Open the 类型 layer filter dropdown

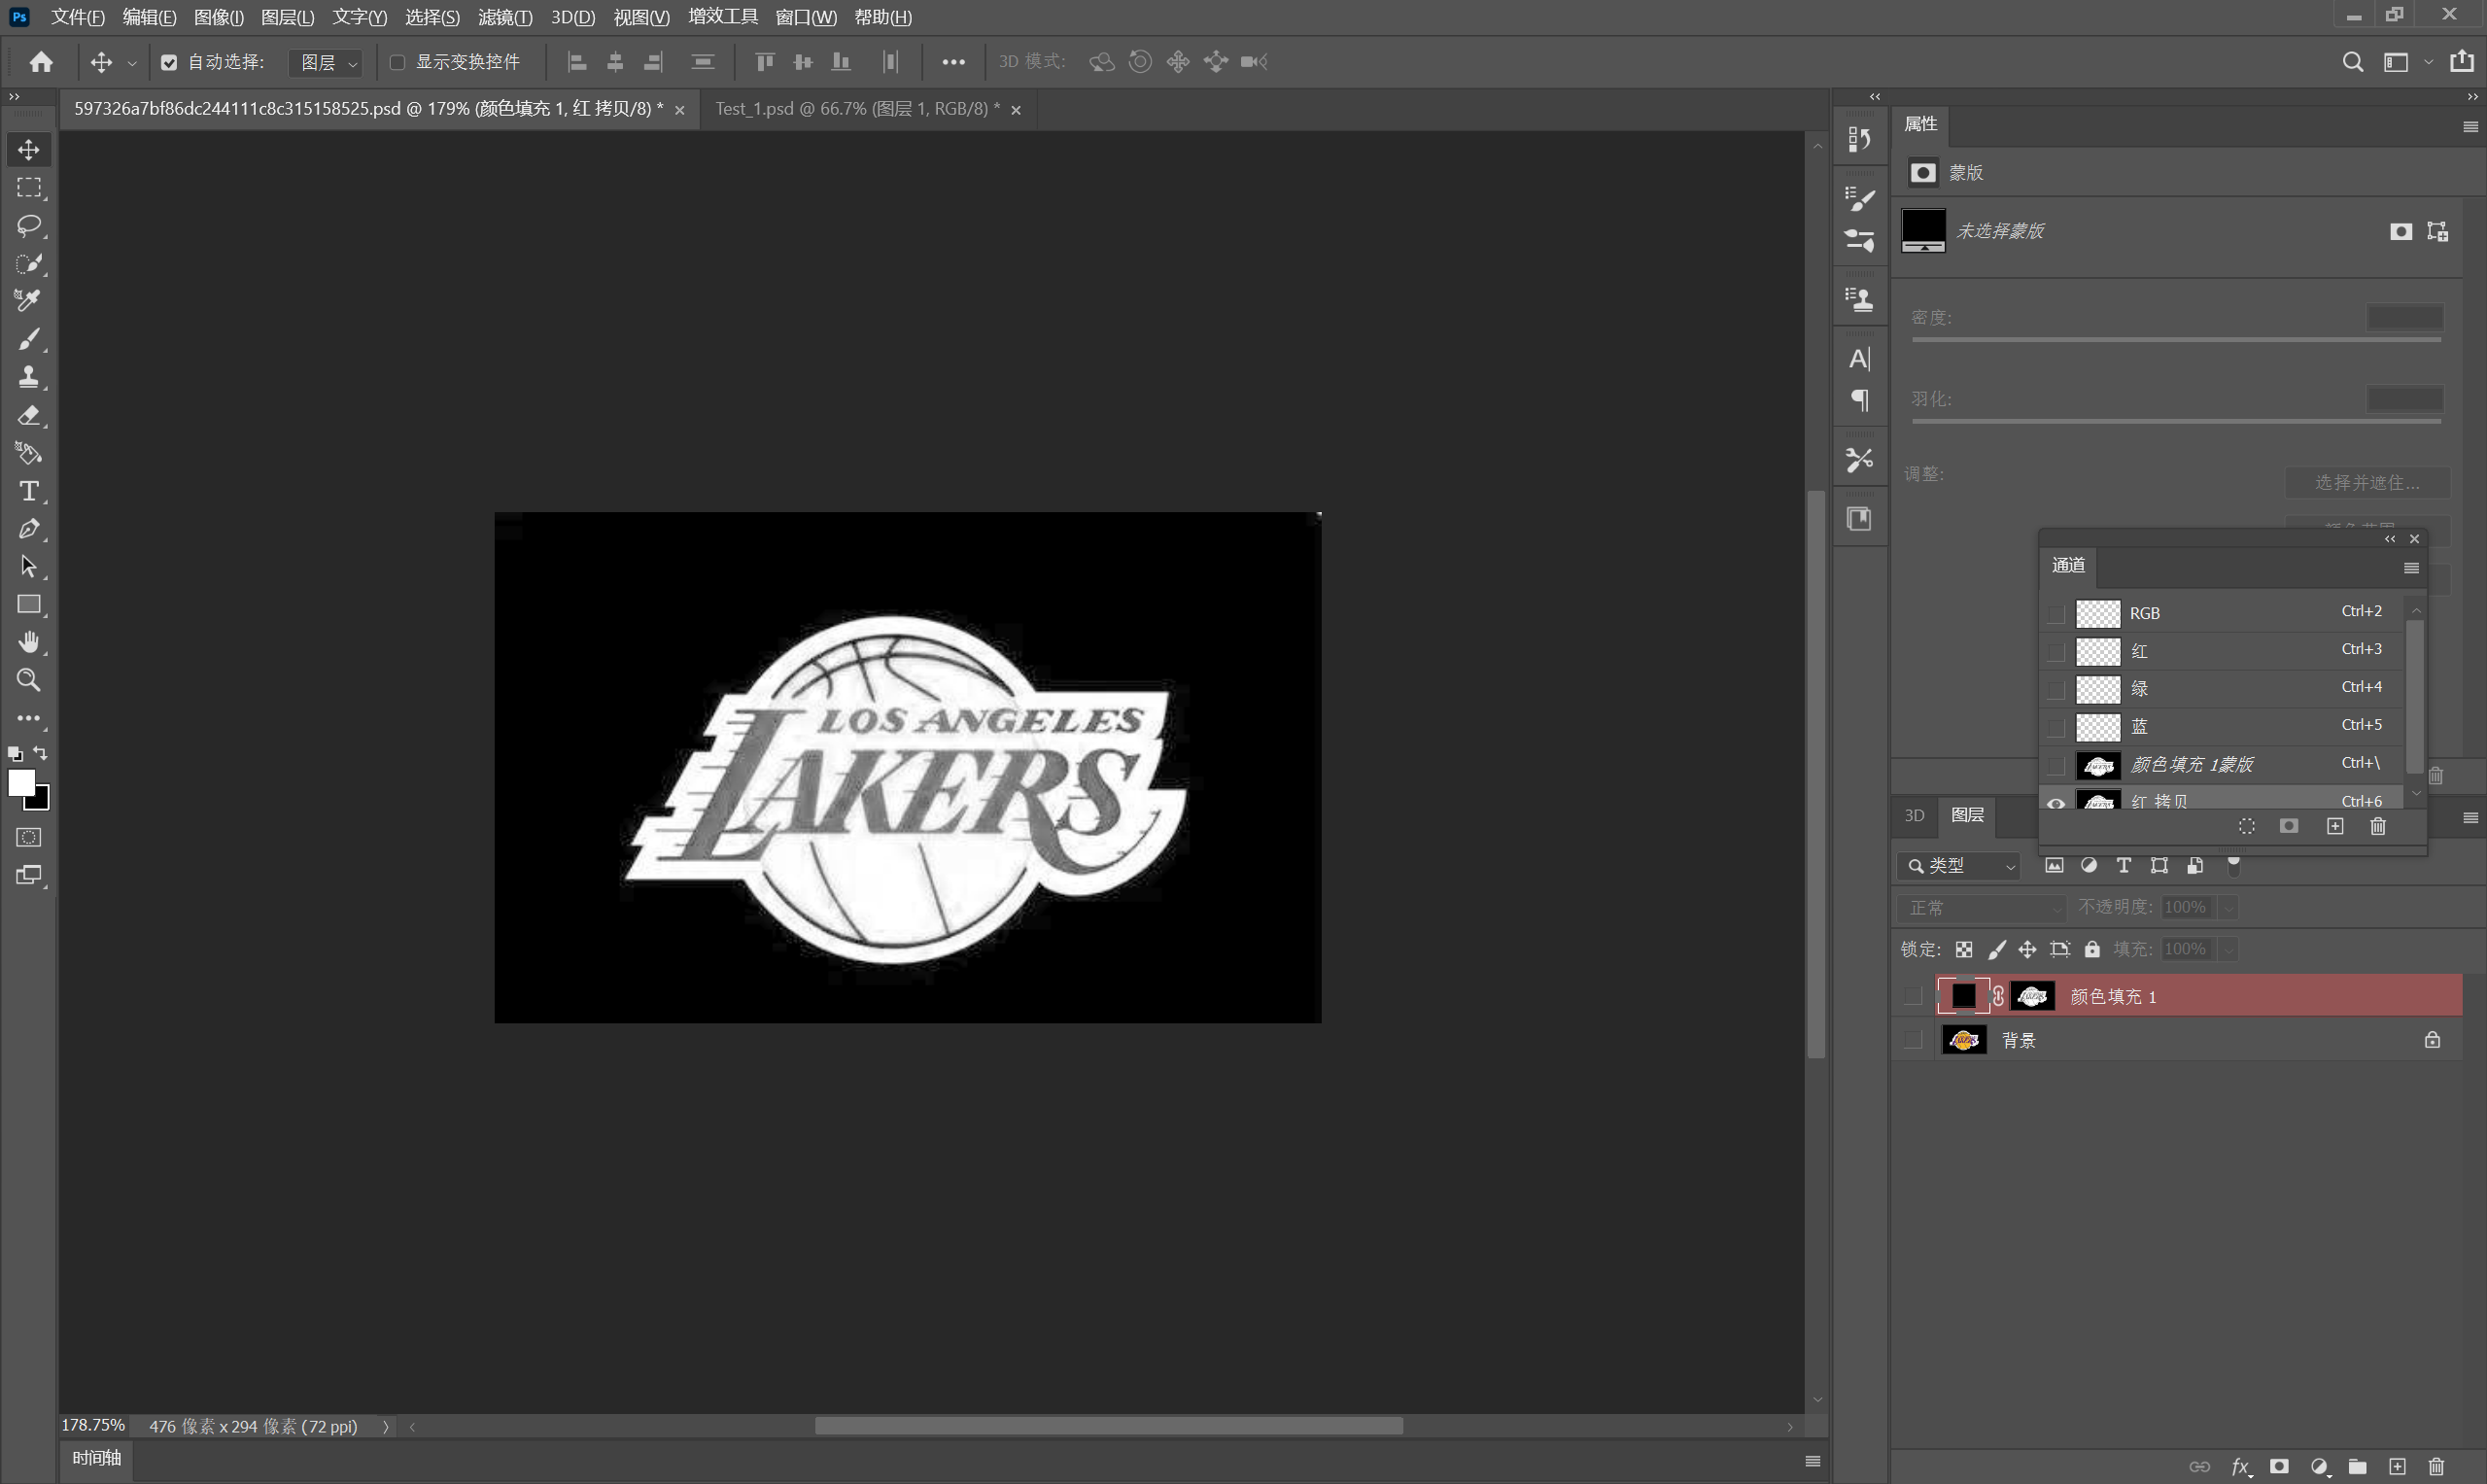pos(1960,865)
